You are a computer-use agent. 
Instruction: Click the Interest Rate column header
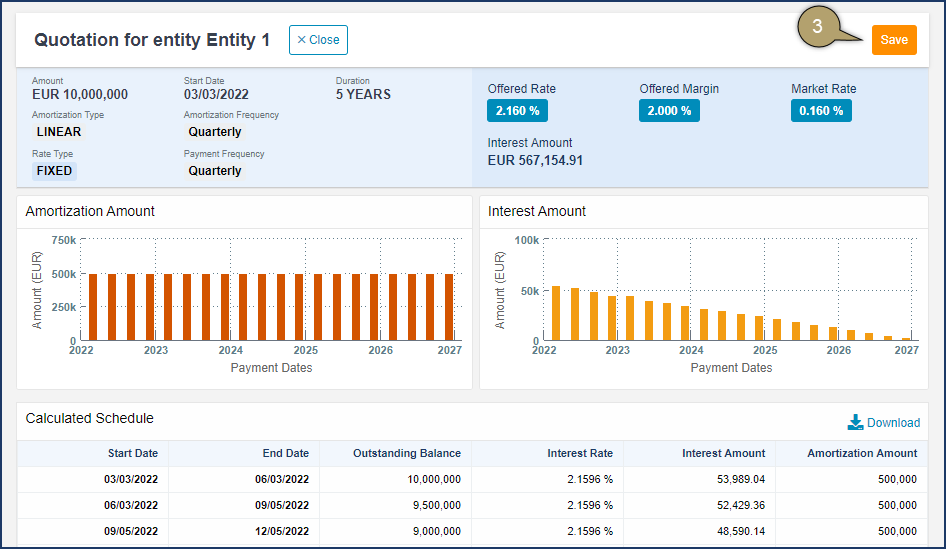coord(580,453)
